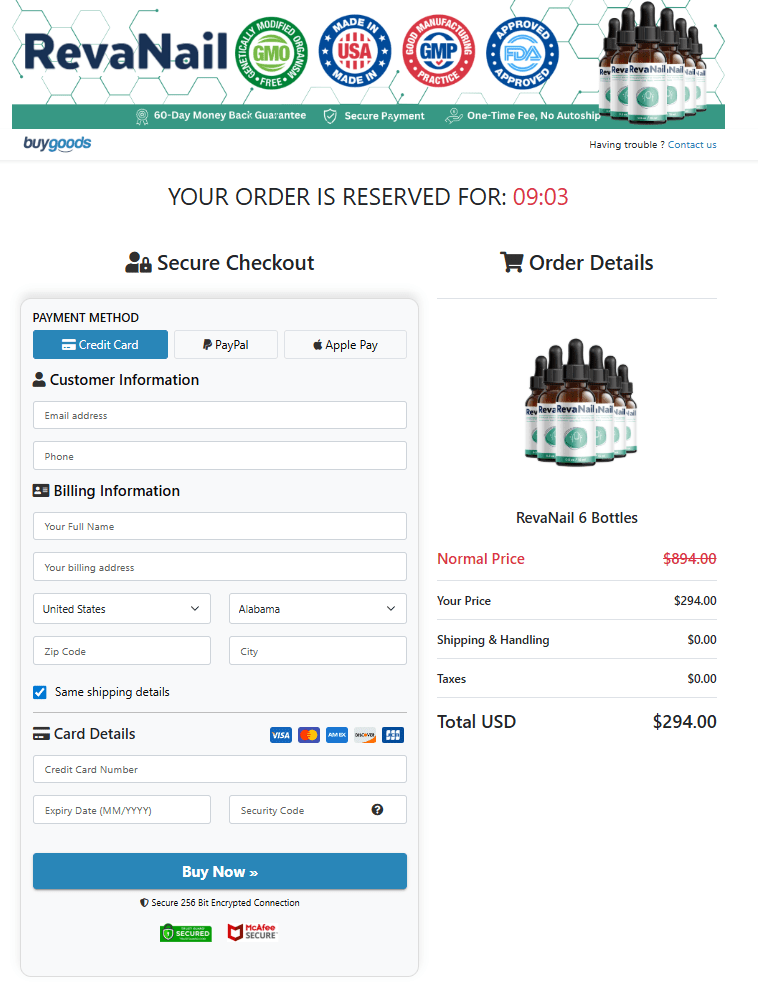This screenshot has height=985, width=758.
Task: Uncheck Same shipping details
Action: coord(41,692)
